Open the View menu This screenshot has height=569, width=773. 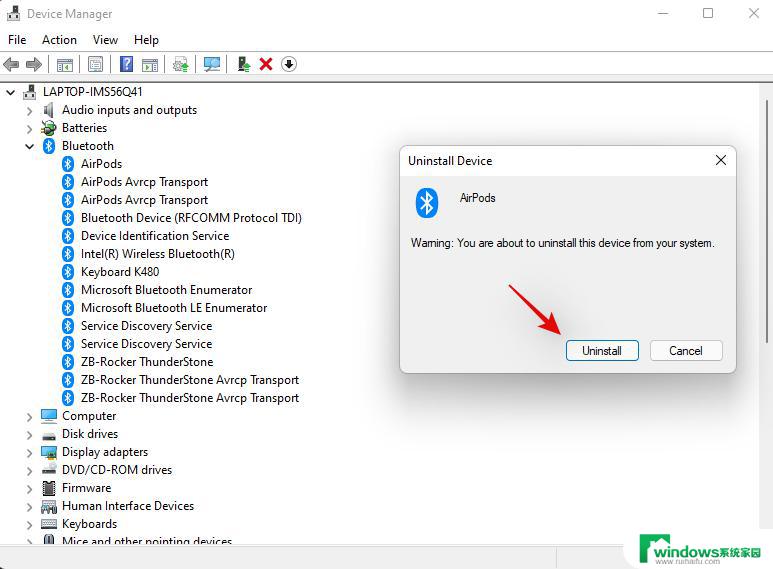[x=105, y=40]
